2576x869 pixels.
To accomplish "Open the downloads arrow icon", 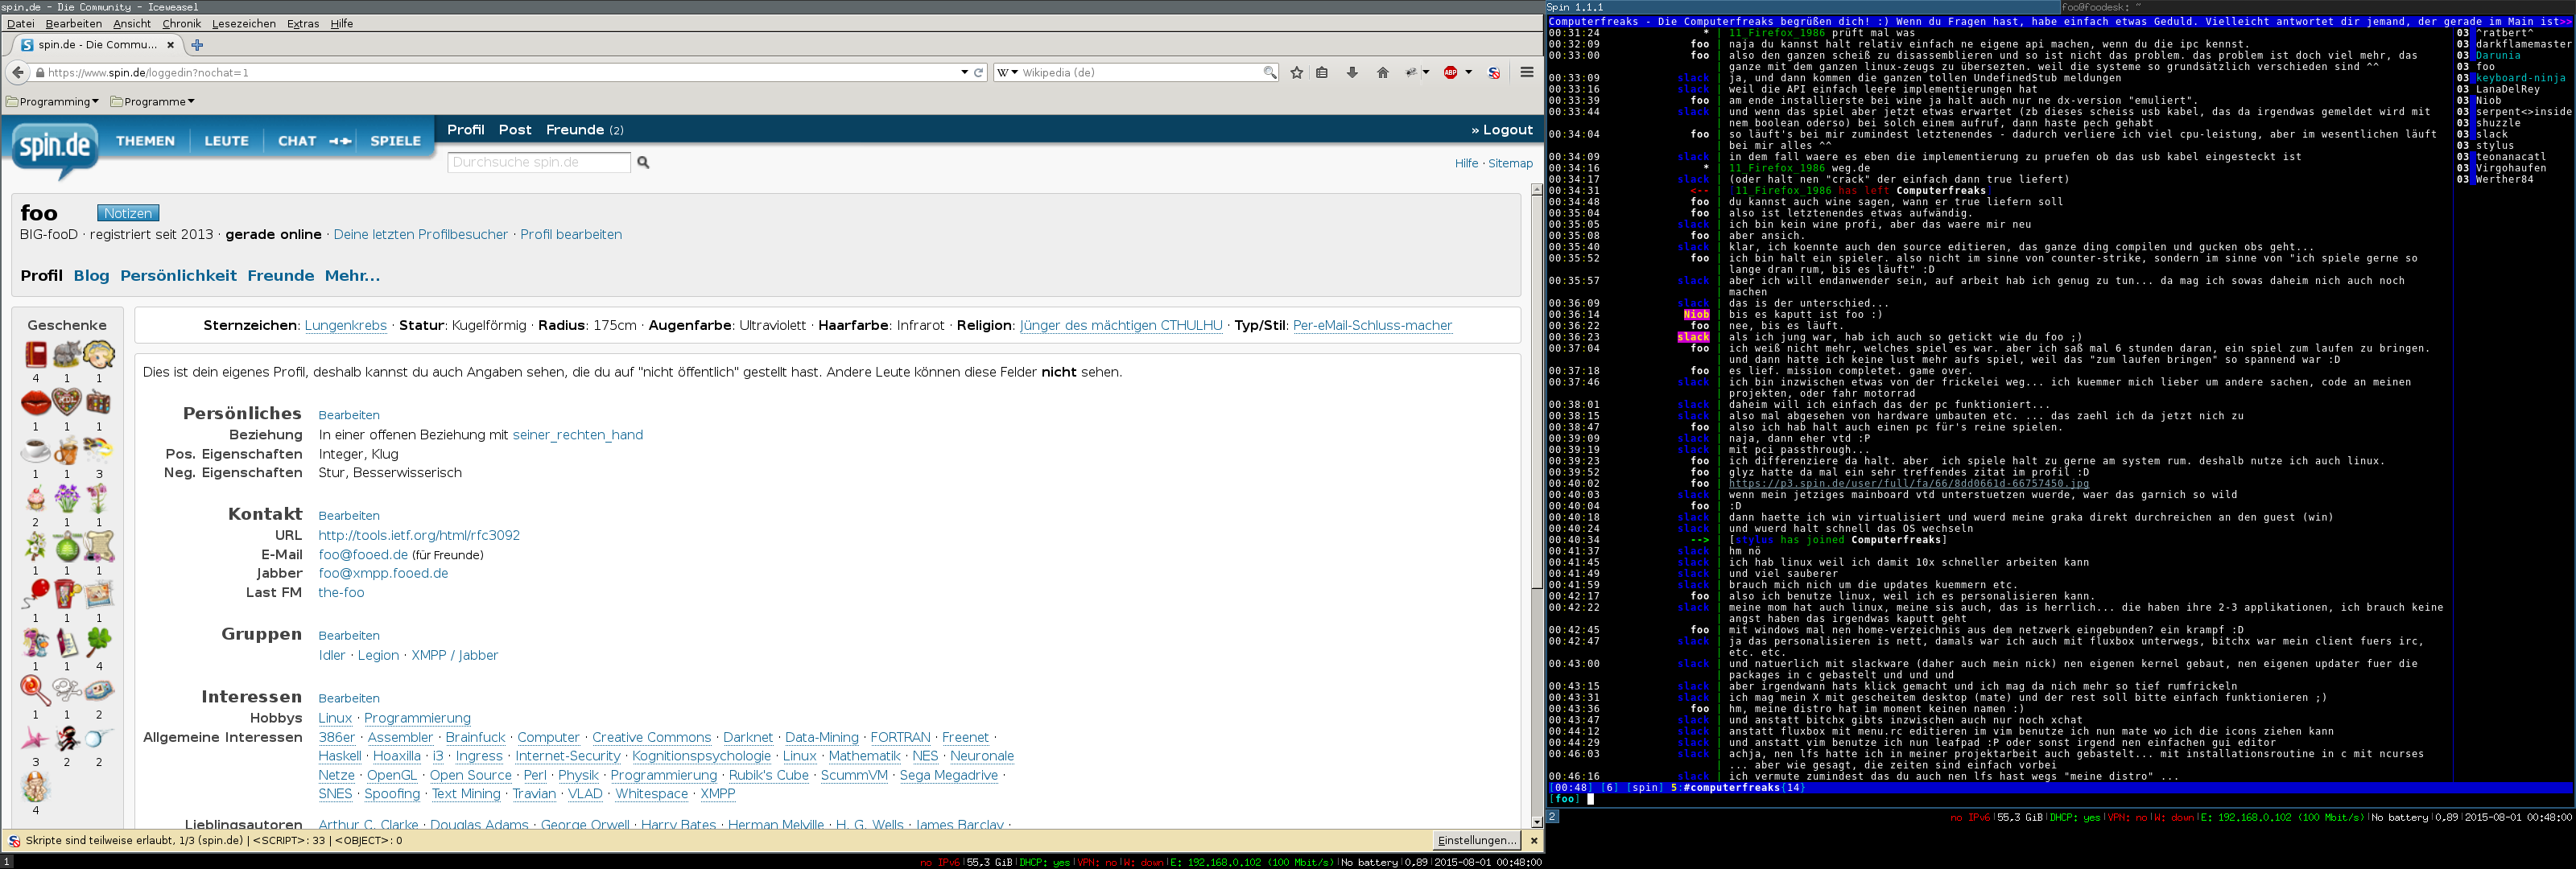I will point(1352,73).
